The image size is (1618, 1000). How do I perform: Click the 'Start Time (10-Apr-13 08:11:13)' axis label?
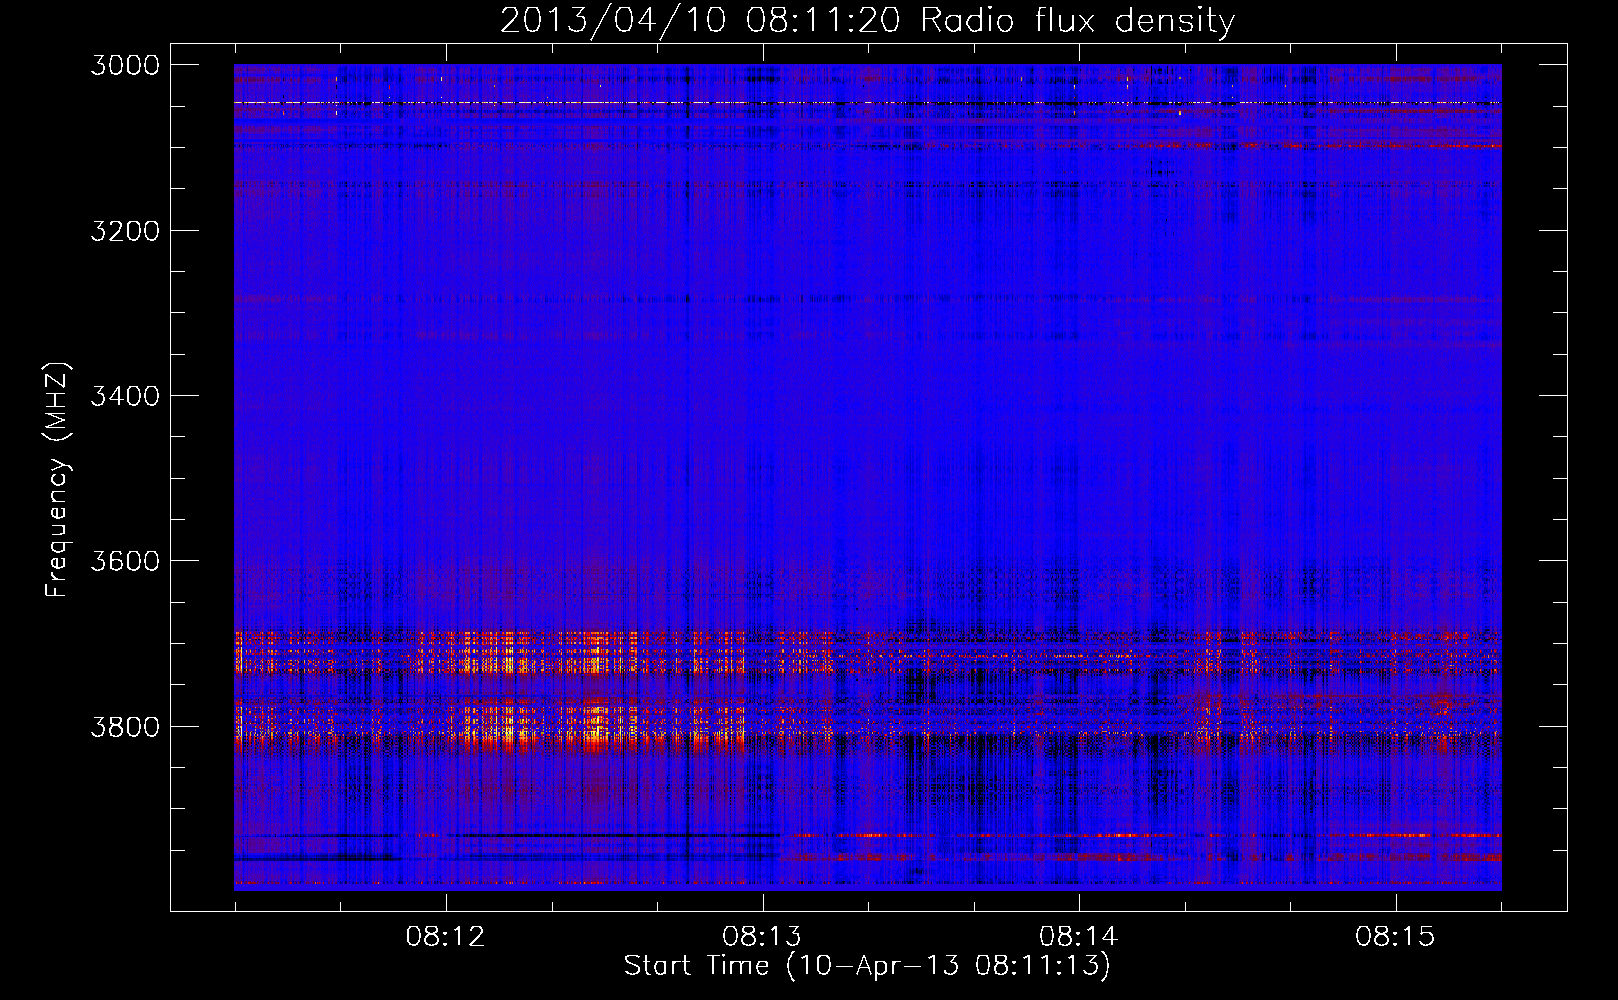point(867,966)
